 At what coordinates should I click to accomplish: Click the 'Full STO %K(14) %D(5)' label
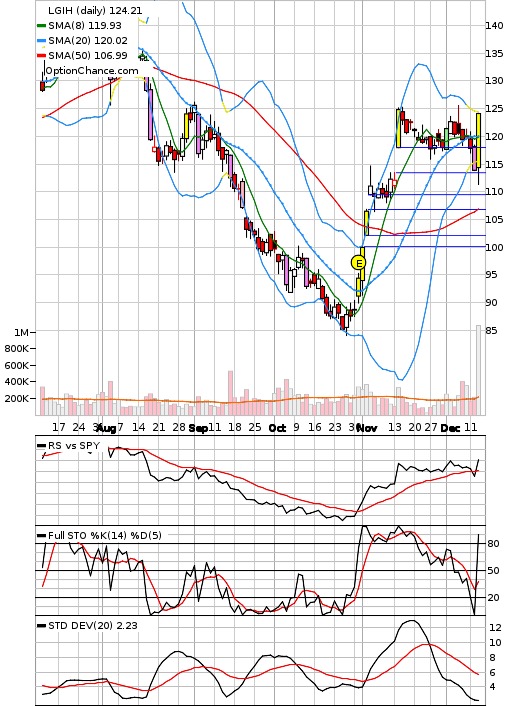tap(104, 535)
